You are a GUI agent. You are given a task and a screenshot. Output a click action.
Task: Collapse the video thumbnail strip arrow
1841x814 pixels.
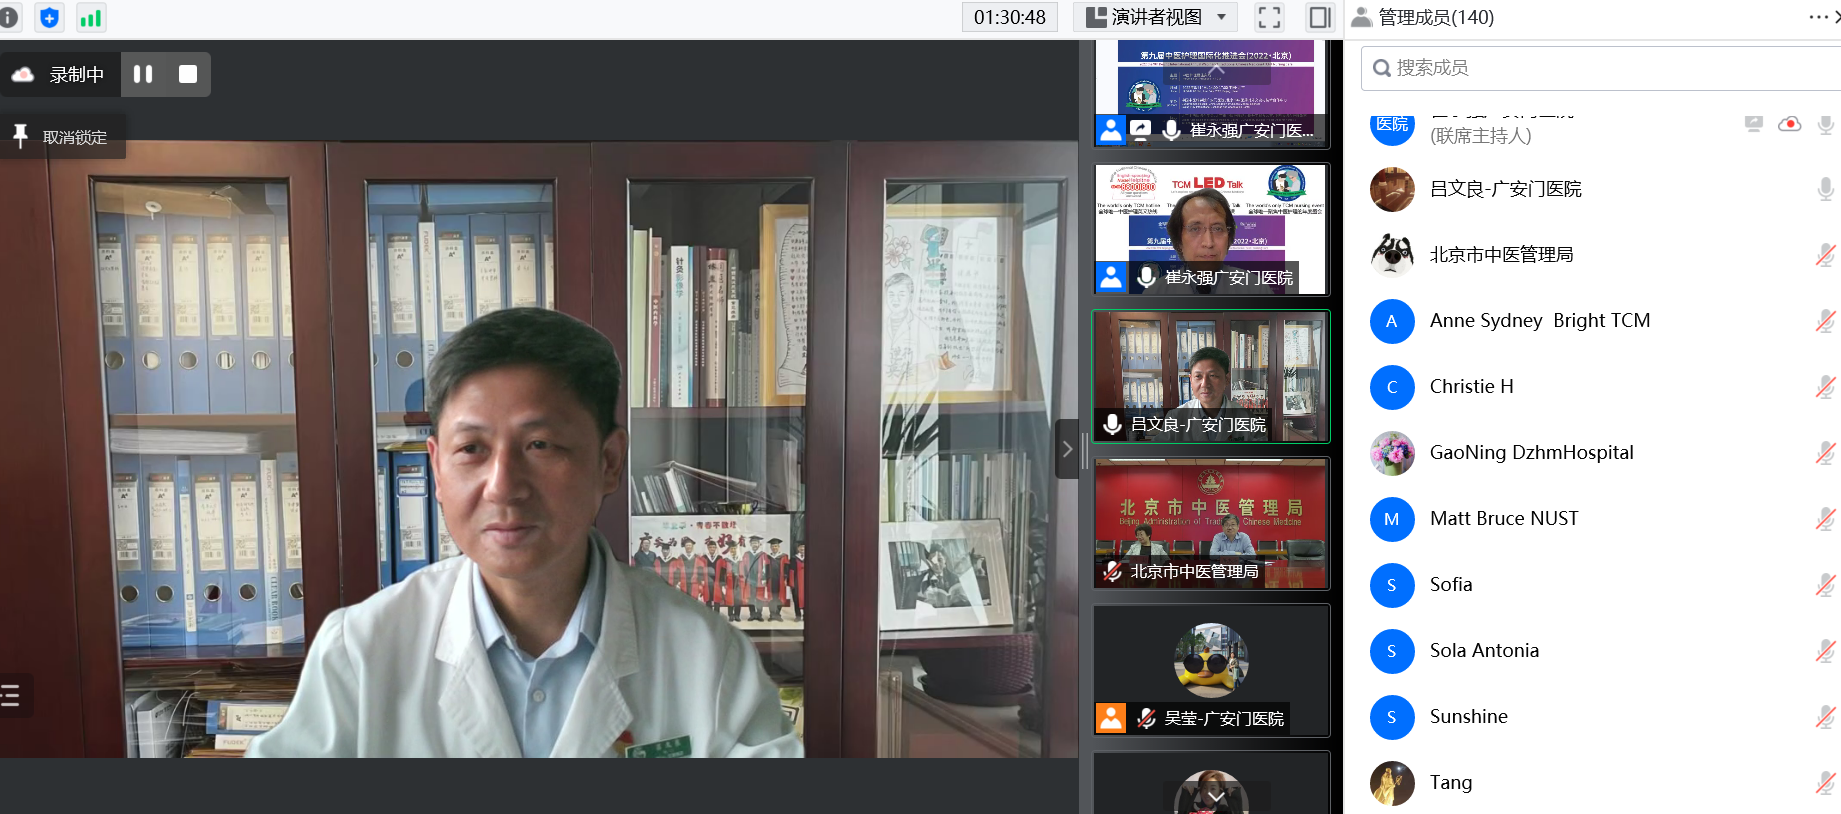(1067, 449)
